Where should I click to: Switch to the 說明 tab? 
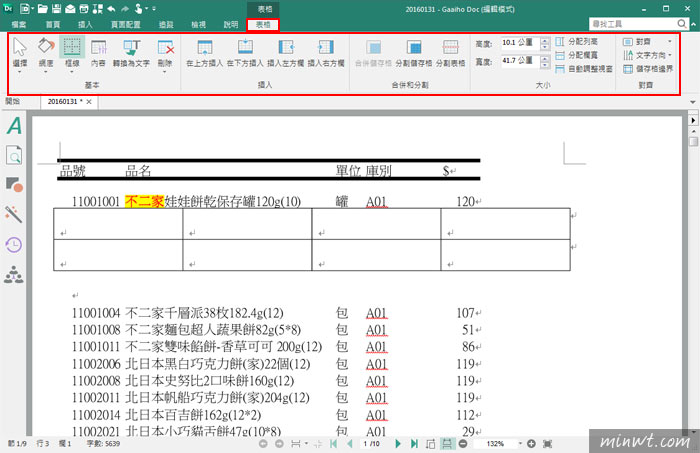click(231, 25)
